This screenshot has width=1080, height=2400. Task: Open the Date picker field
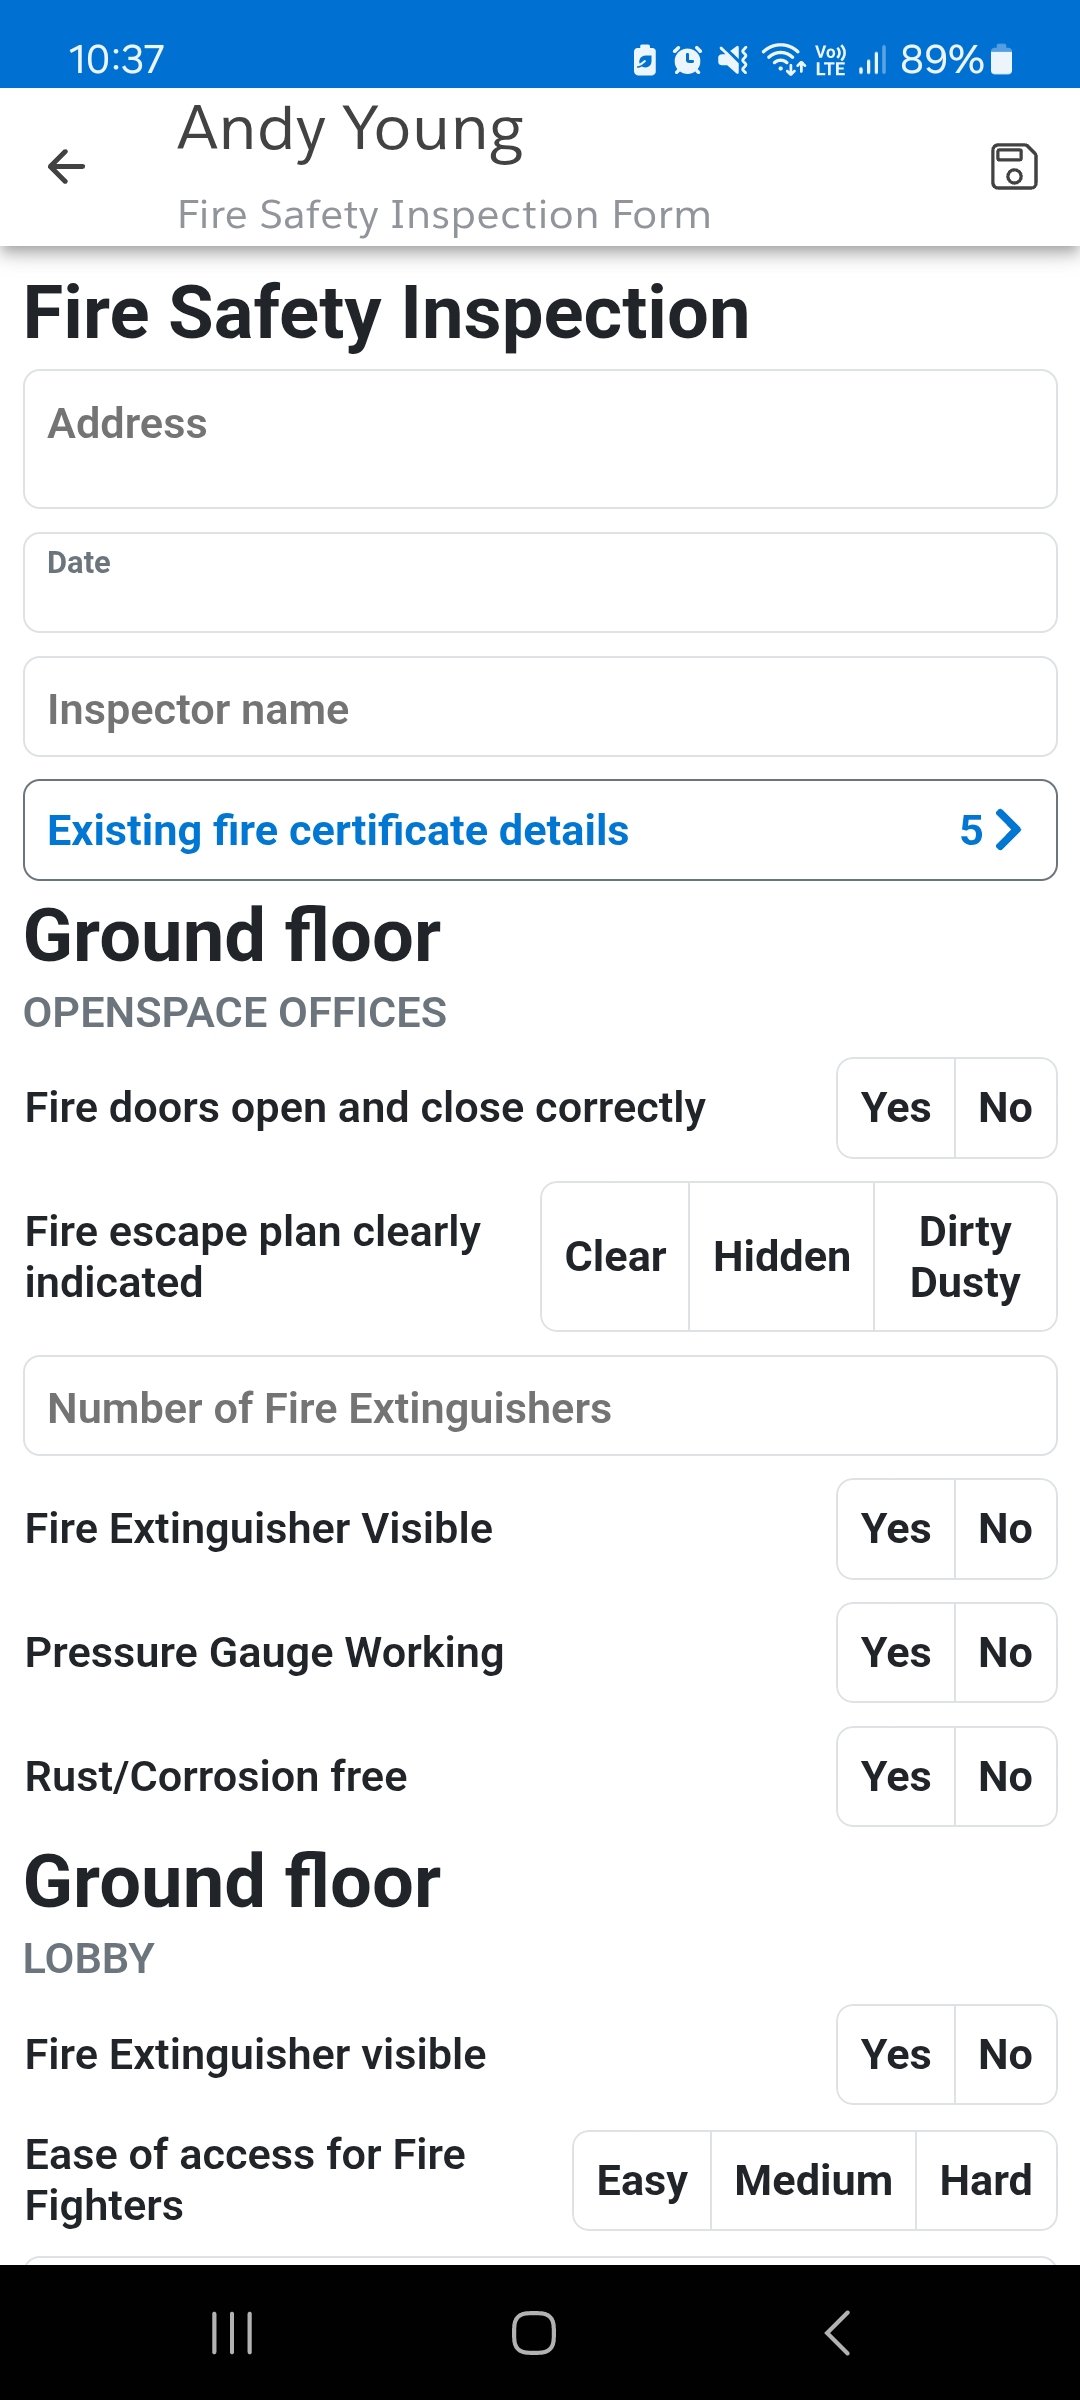[540, 583]
